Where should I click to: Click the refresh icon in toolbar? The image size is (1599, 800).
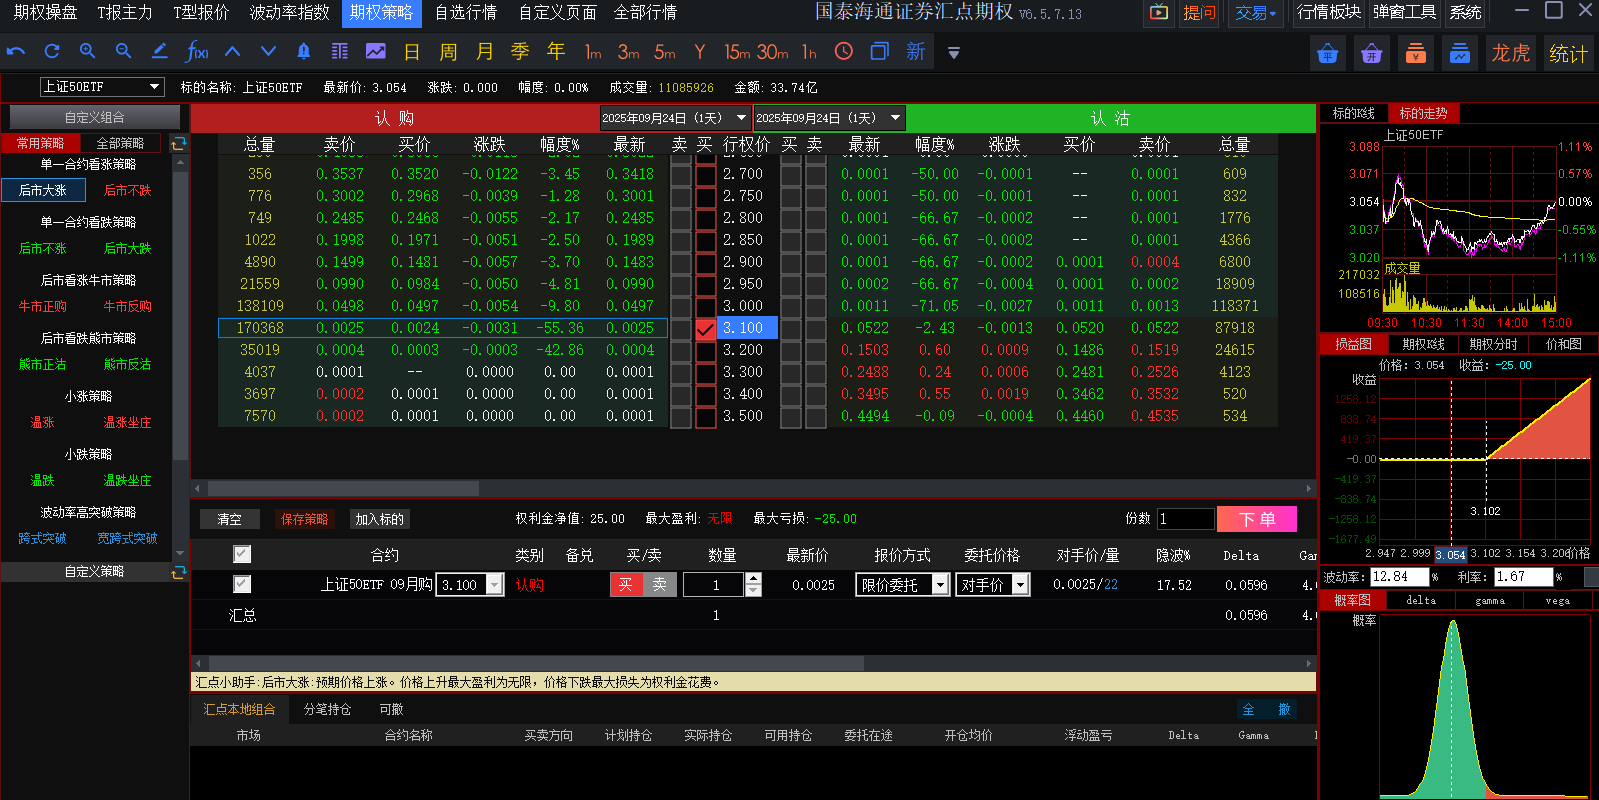tap(52, 51)
